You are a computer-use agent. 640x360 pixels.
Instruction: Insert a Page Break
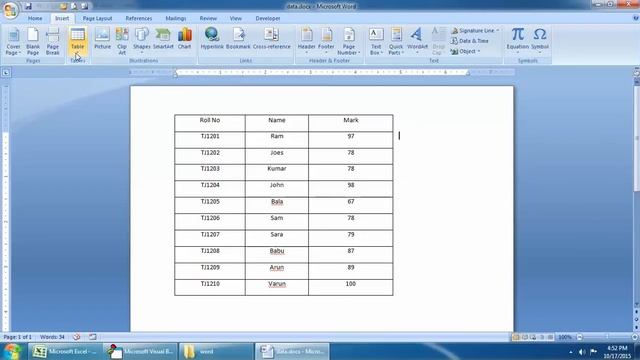pyautogui.click(x=52, y=41)
